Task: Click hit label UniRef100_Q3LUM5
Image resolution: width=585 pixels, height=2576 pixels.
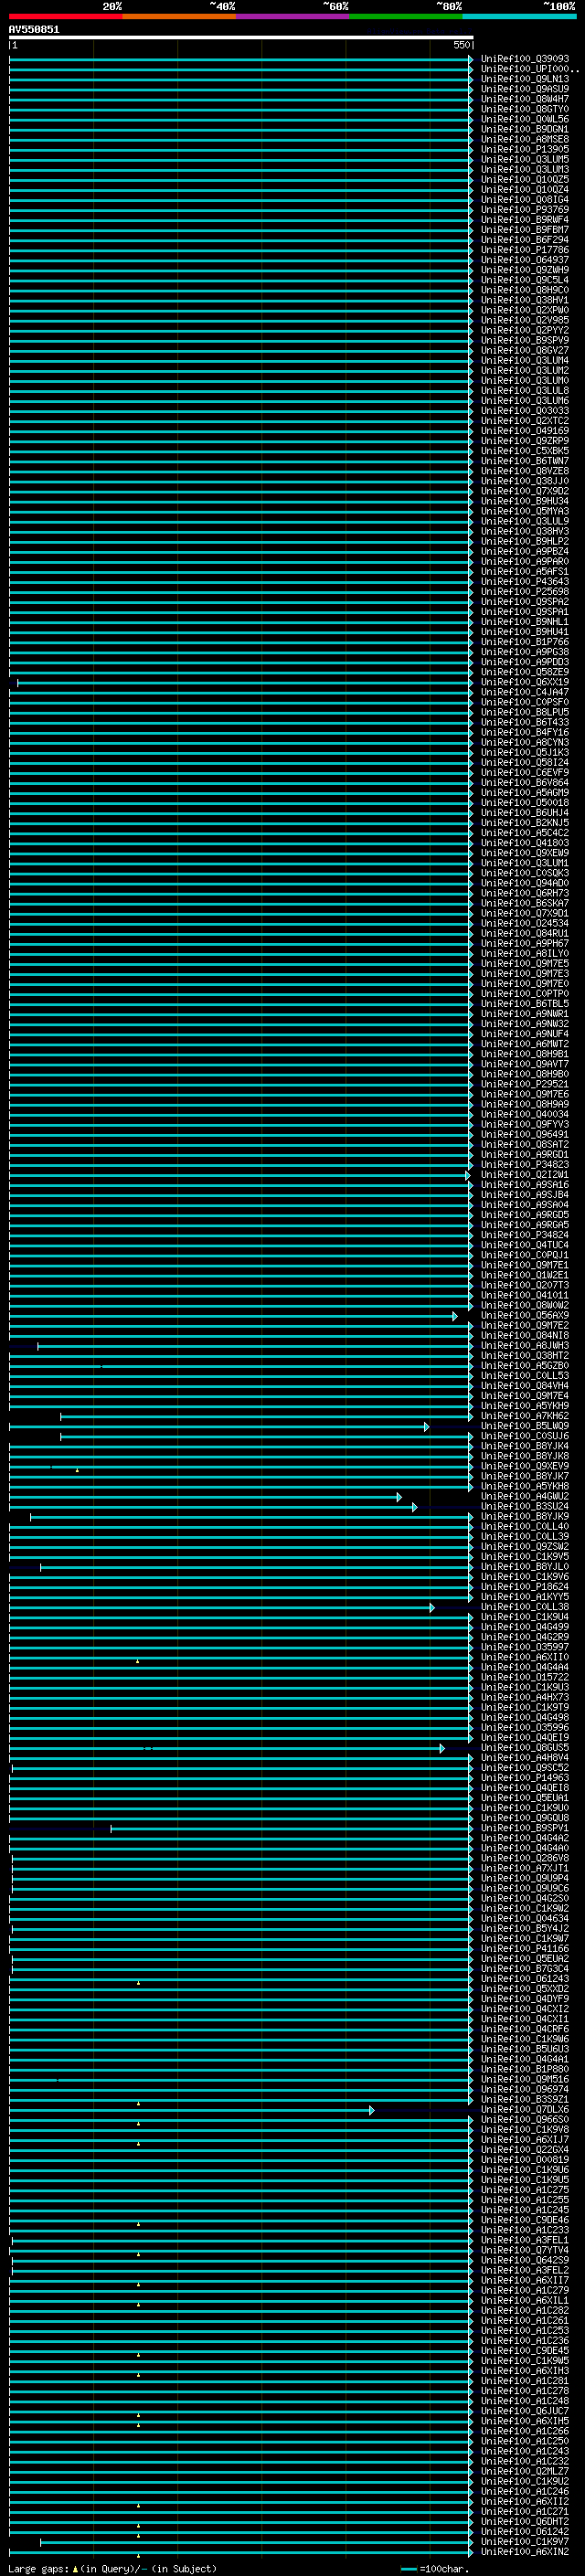Action: (x=525, y=159)
